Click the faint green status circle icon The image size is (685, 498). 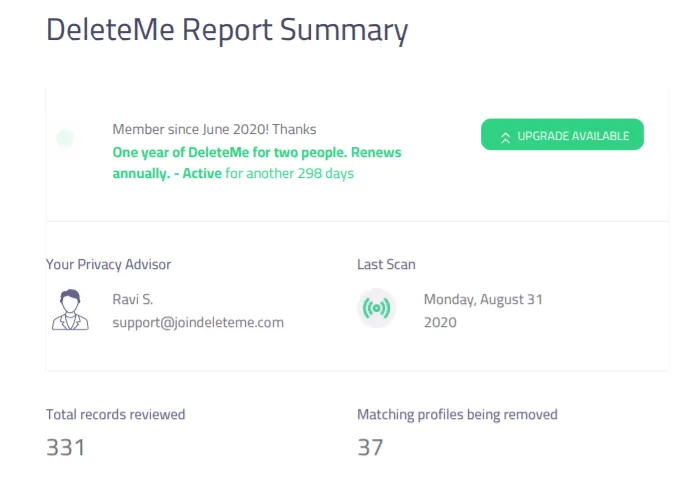(x=65, y=138)
